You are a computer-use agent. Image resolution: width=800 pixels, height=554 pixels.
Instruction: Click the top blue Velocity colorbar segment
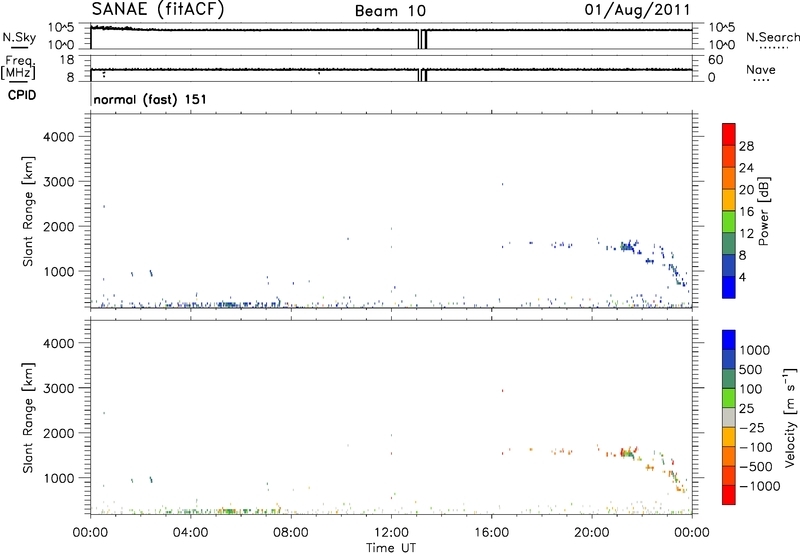(x=729, y=340)
